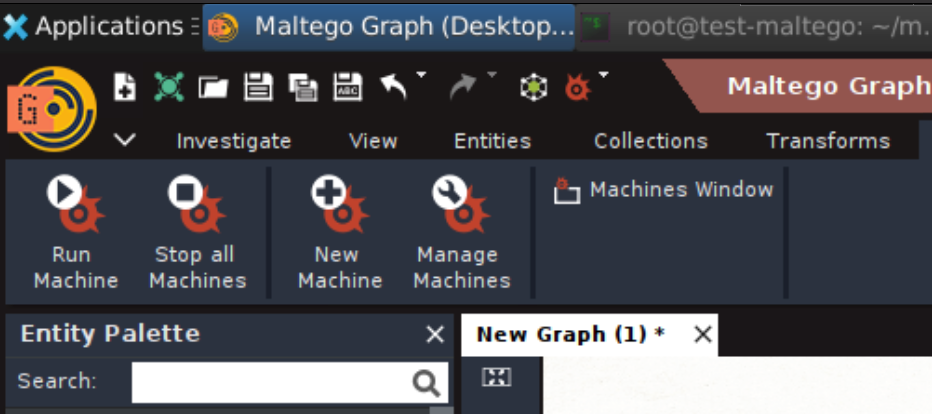Open the undo history dropdown arrow
This screenshot has height=414, width=932.
tap(421, 75)
